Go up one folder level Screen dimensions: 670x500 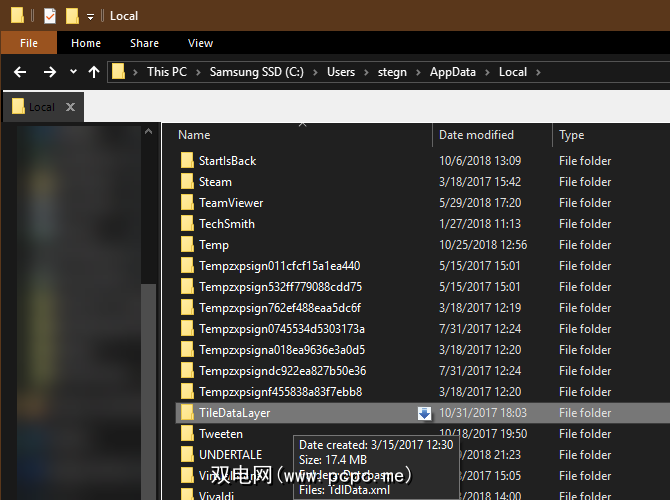coord(94,72)
